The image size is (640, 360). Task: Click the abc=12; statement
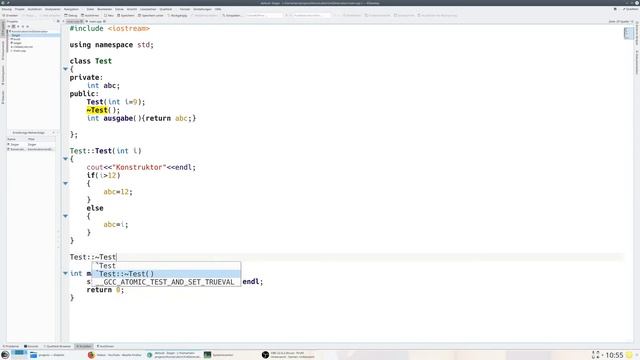pyautogui.click(x=118, y=191)
